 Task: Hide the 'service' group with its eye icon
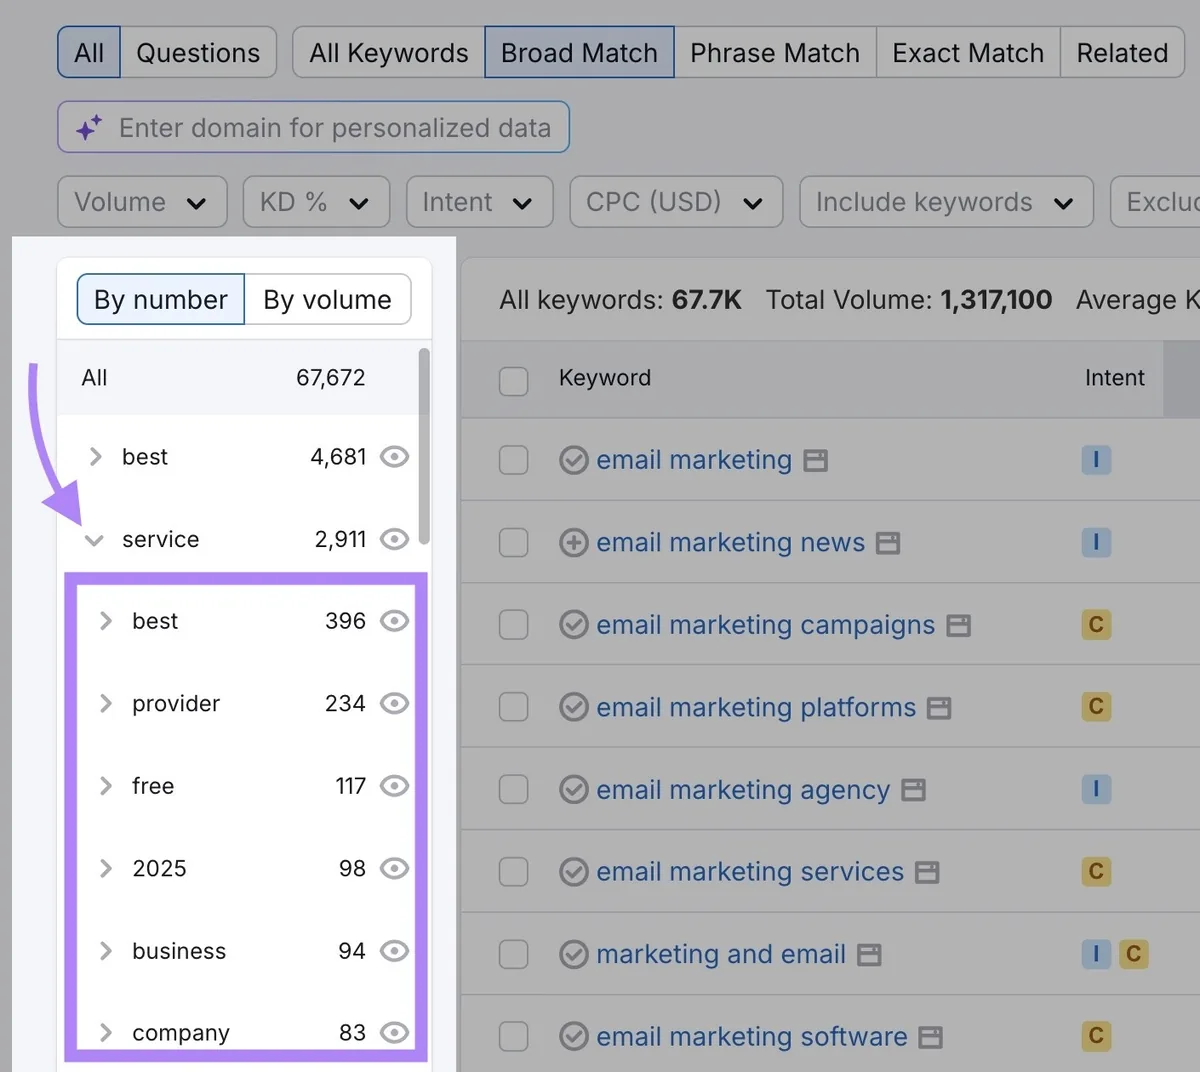(x=395, y=539)
